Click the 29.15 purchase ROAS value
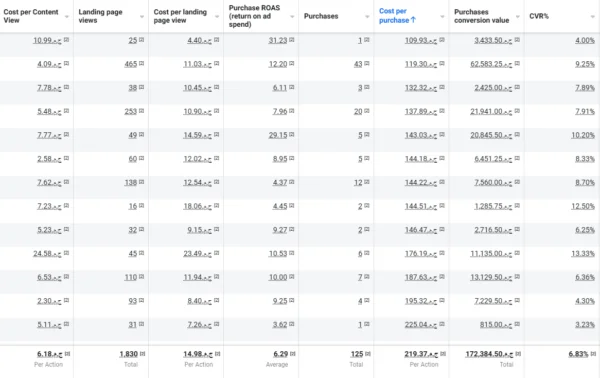This screenshot has width=600, height=378. (x=277, y=135)
